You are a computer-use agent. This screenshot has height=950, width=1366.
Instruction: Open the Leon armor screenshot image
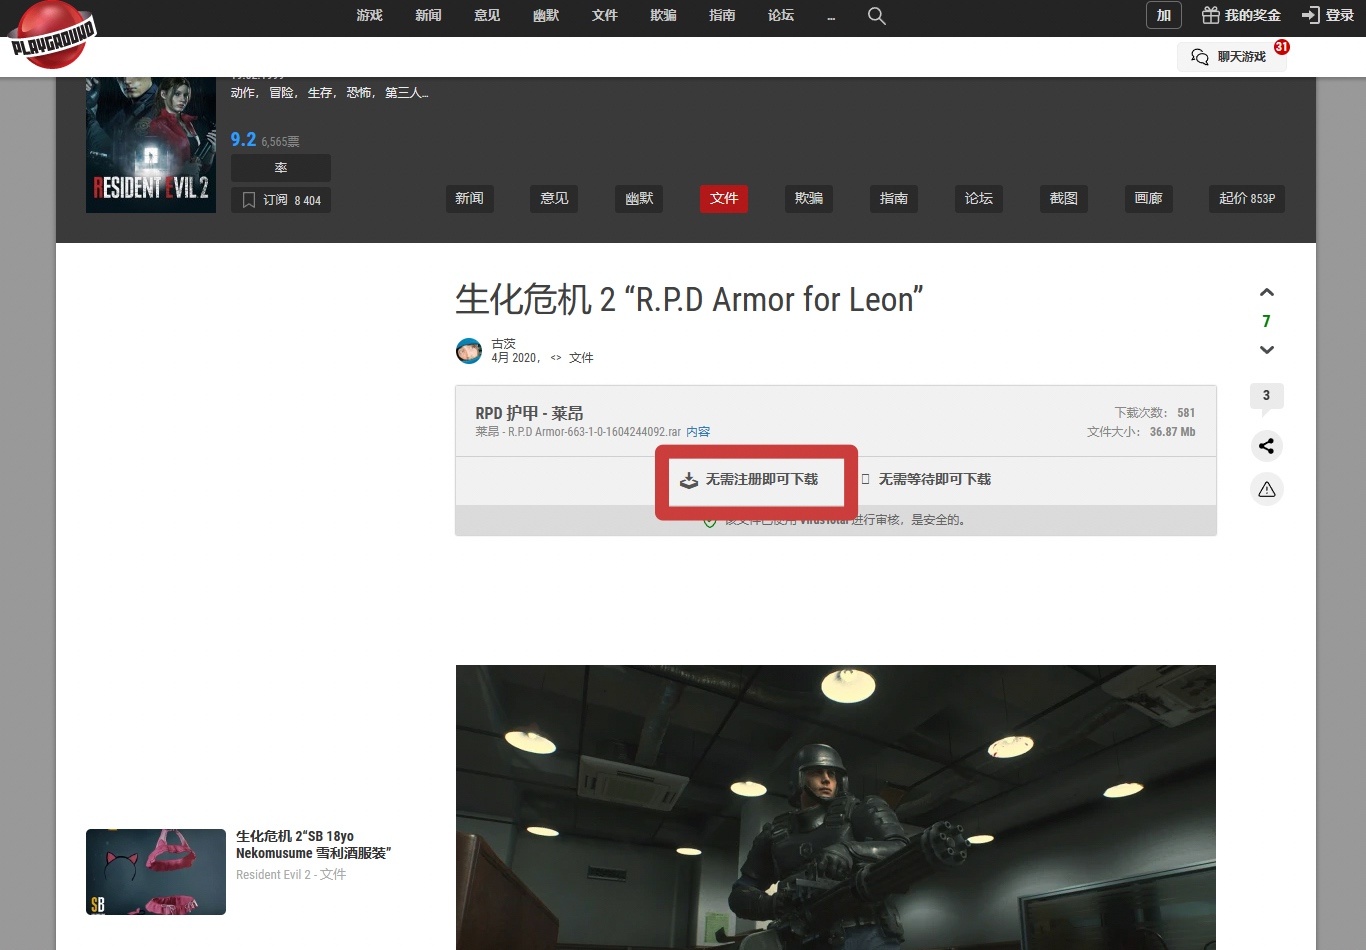coord(836,807)
